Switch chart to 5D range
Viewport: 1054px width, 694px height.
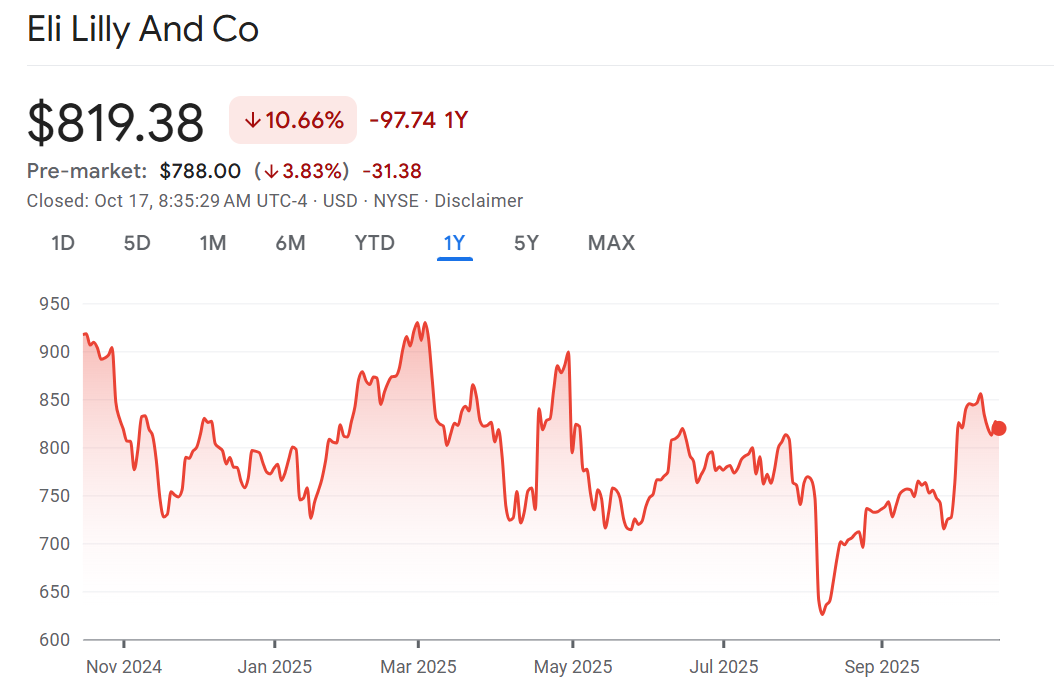(137, 243)
